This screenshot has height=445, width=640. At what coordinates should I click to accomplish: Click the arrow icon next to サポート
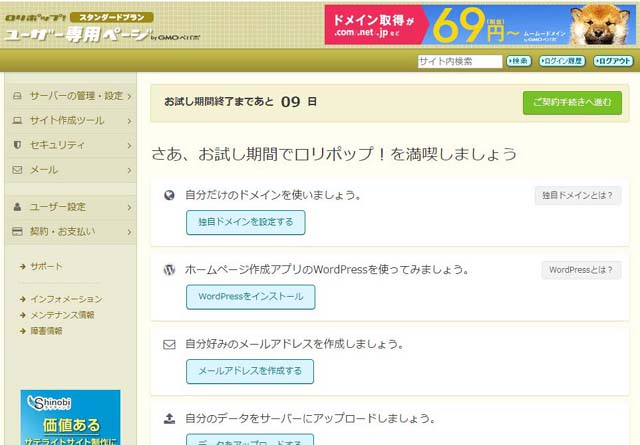coord(23,267)
